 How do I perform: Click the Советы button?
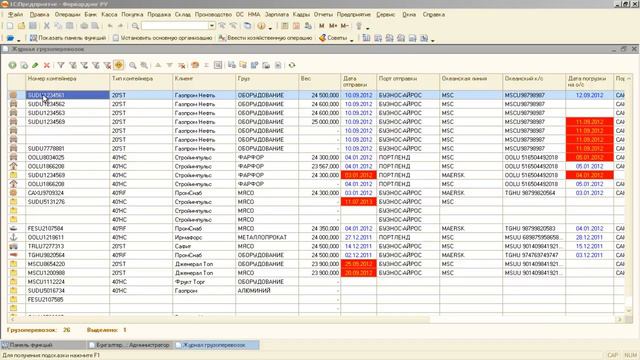click(x=333, y=38)
